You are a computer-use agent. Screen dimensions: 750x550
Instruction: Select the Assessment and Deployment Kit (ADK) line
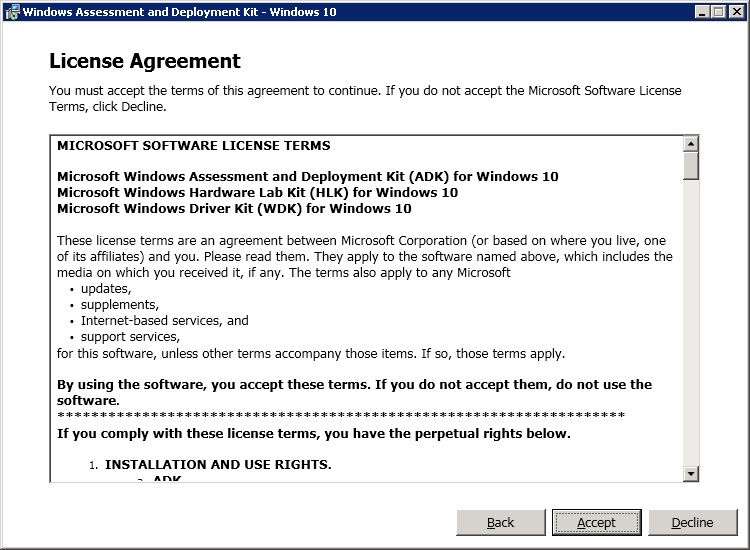(308, 176)
